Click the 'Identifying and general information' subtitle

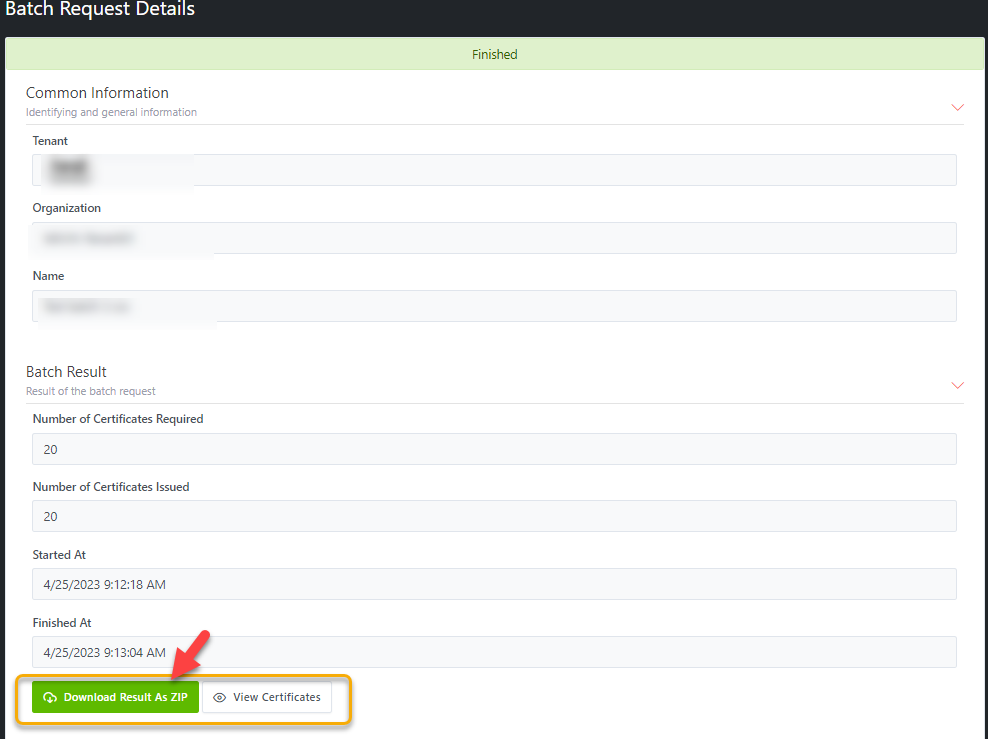(x=111, y=112)
